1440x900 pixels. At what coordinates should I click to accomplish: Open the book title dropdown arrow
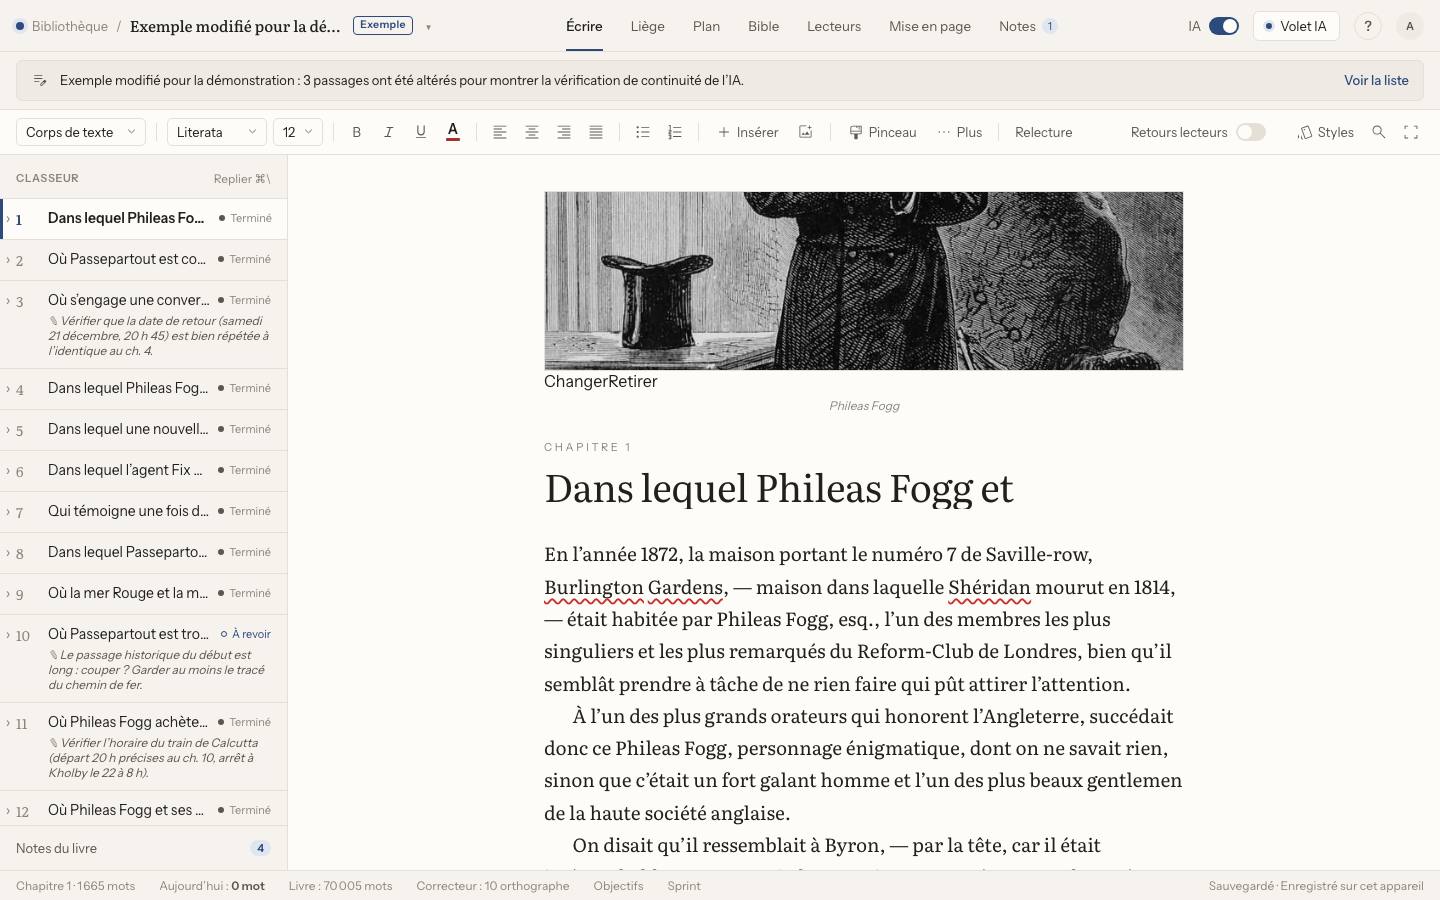click(428, 27)
